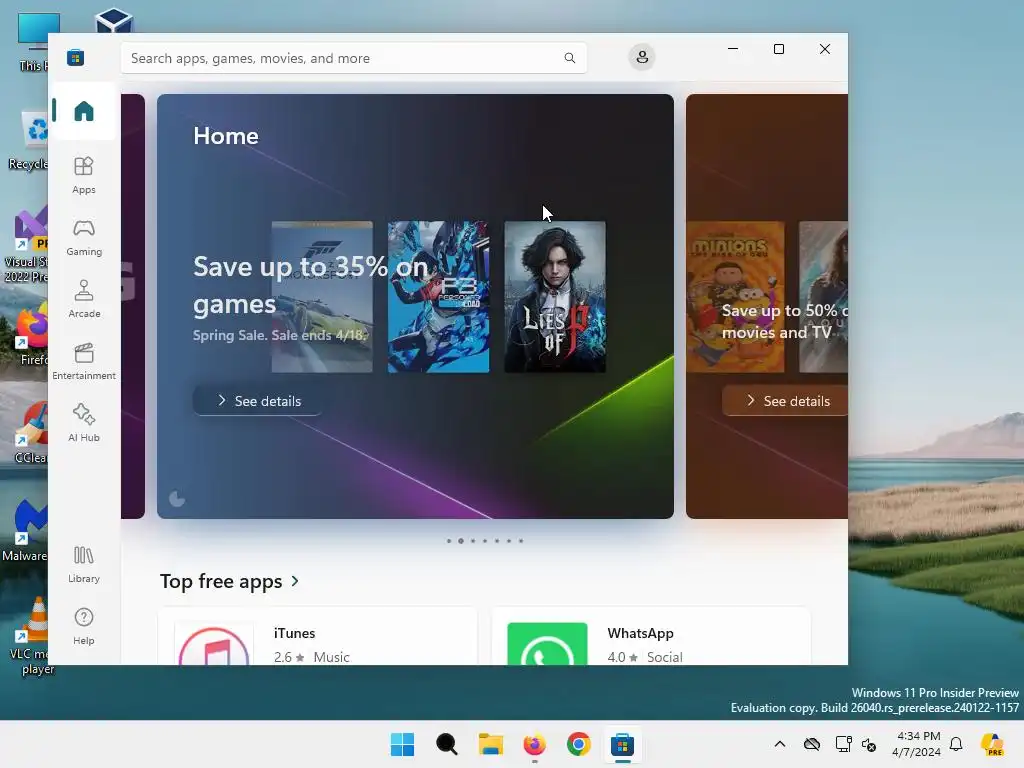The width and height of the screenshot is (1024, 768).
Task: Open the Apps section
Action: click(84, 175)
